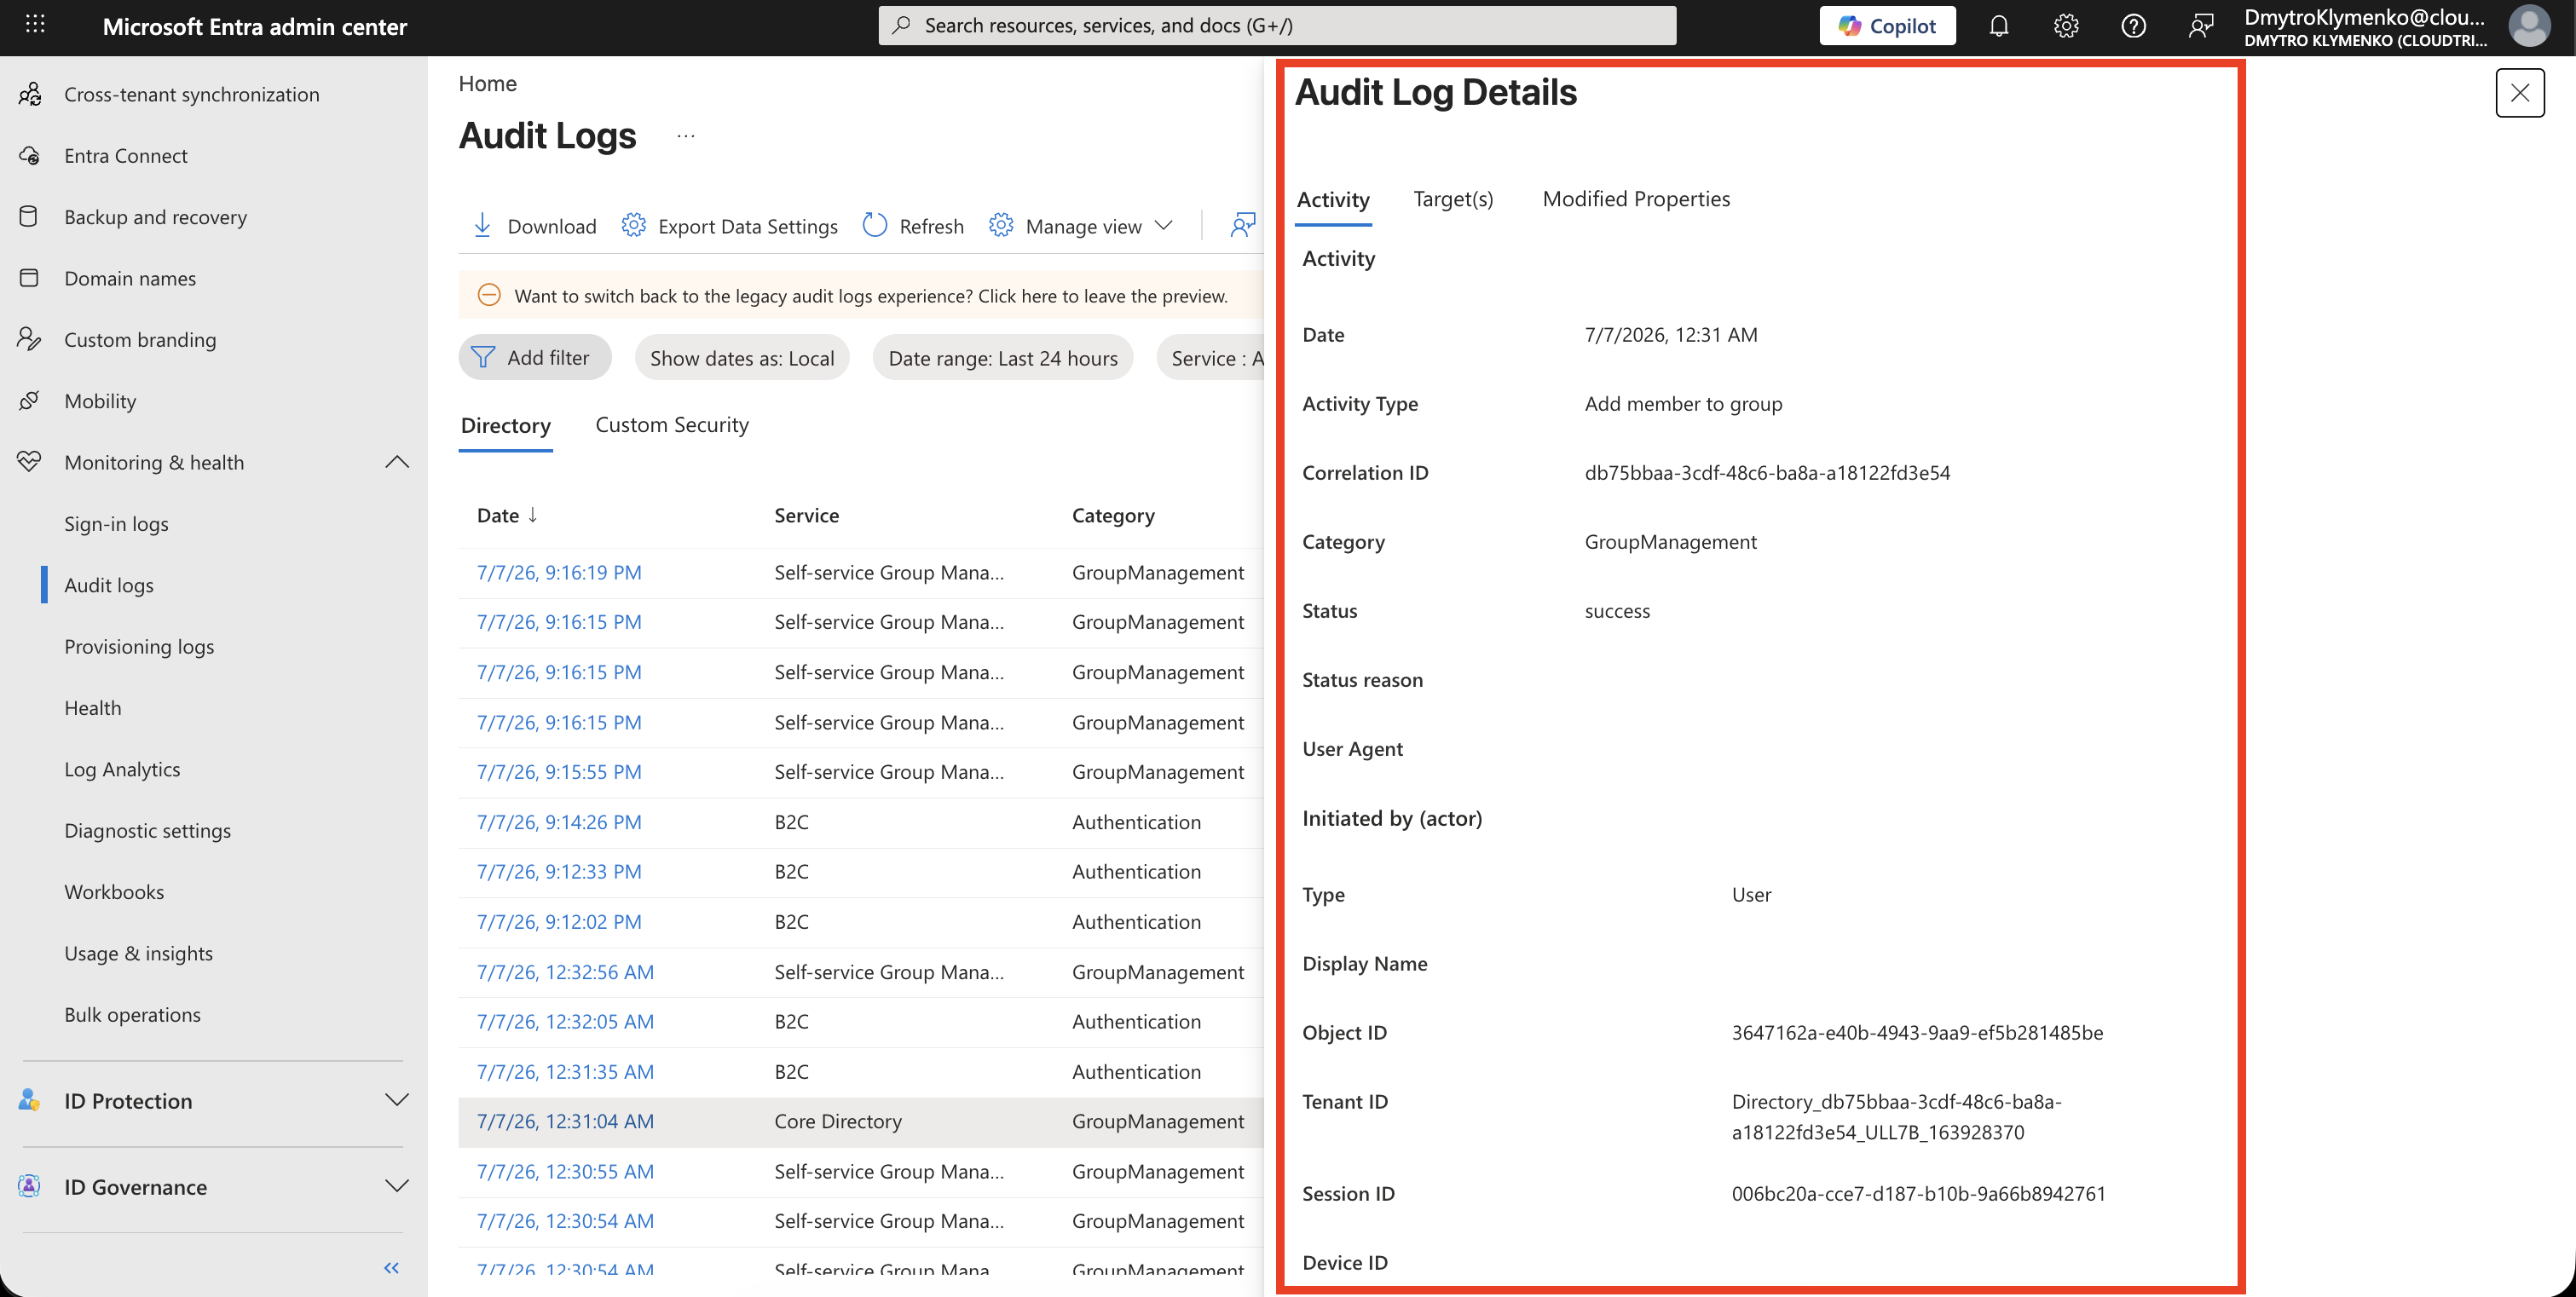The height and width of the screenshot is (1297, 2576).
Task: Click the legacy audit logs banner link
Action: pos(870,296)
